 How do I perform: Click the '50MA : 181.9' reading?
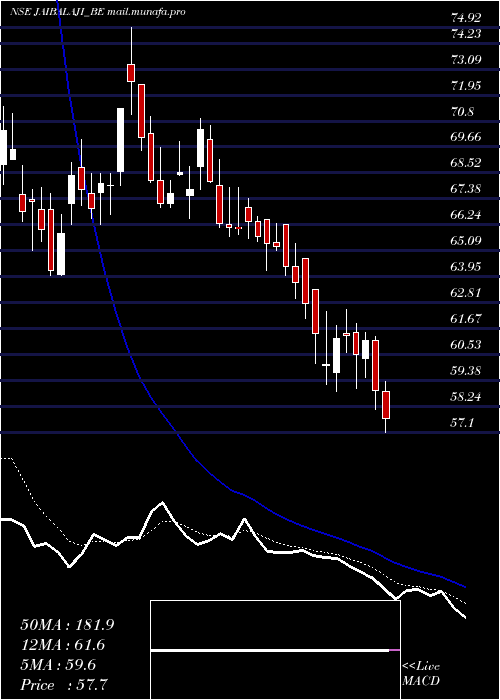(x=67, y=625)
